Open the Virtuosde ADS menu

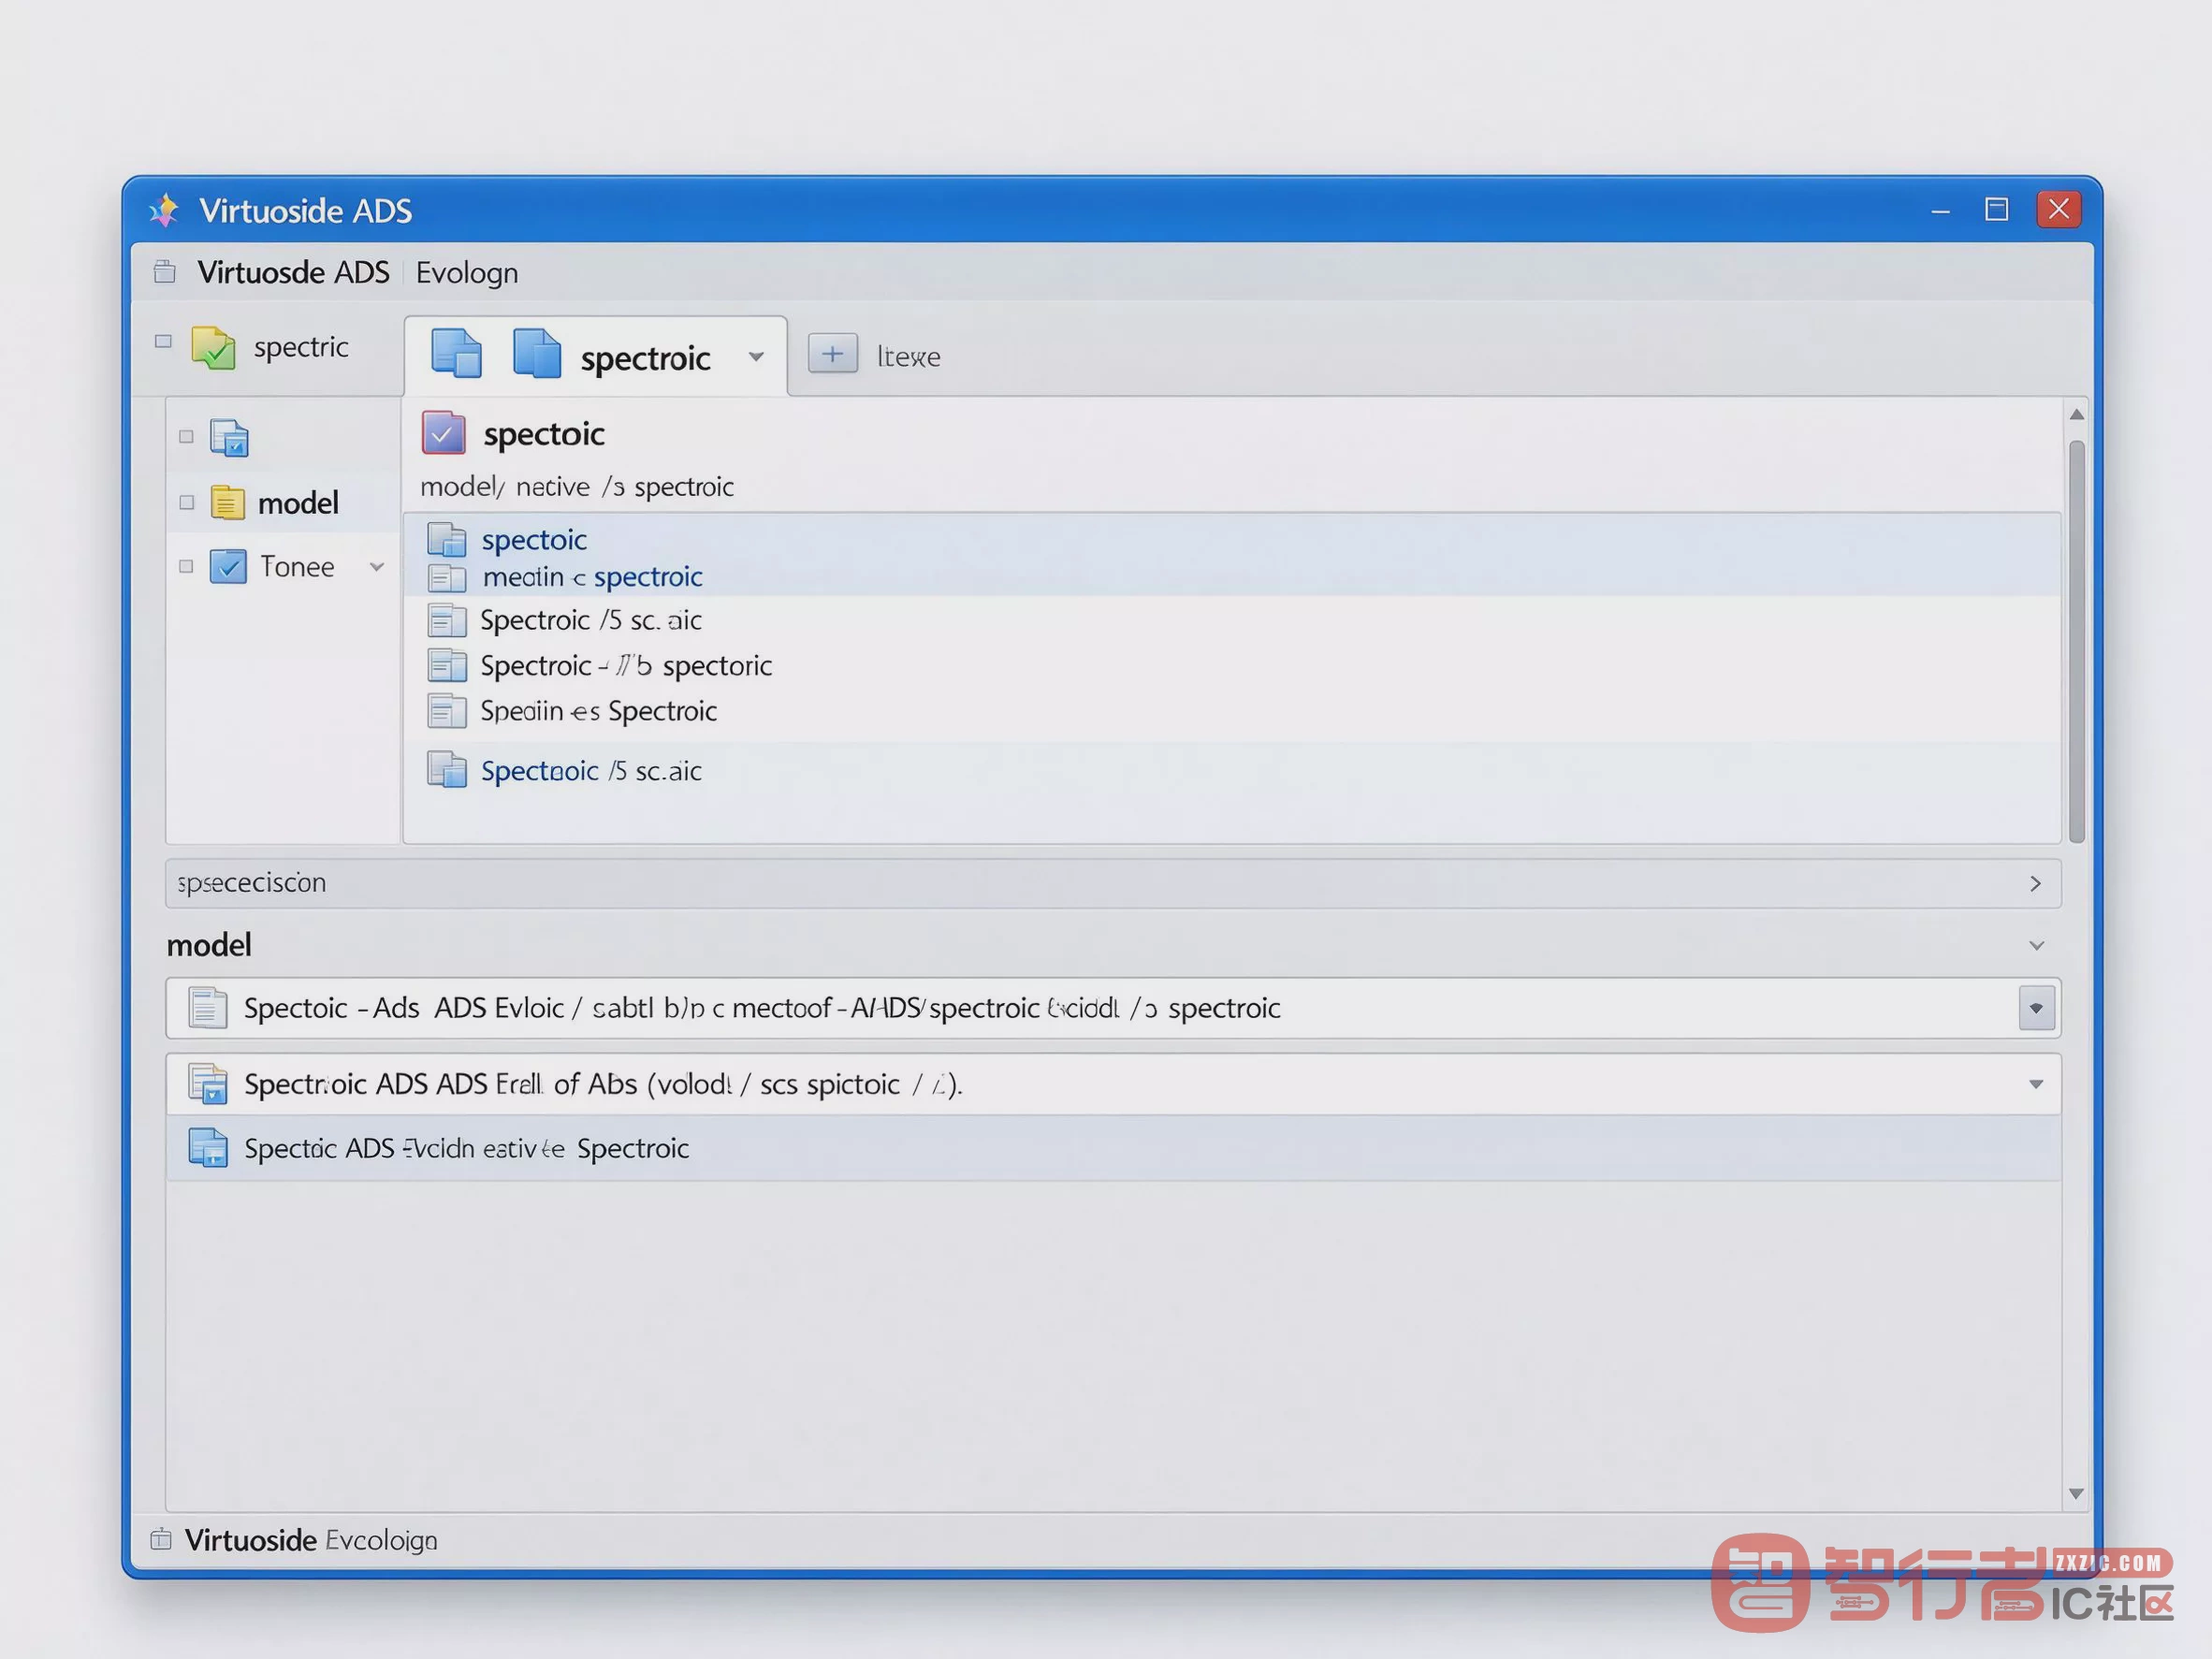[293, 272]
